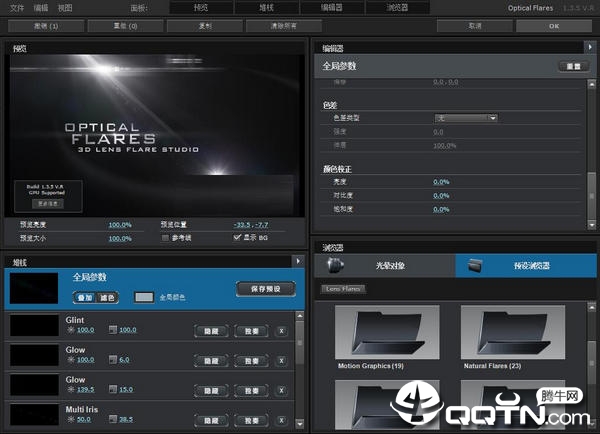Switch to the 光晕对象 tab
The width and height of the screenshot is (600, 434).
tap(385, 265)
